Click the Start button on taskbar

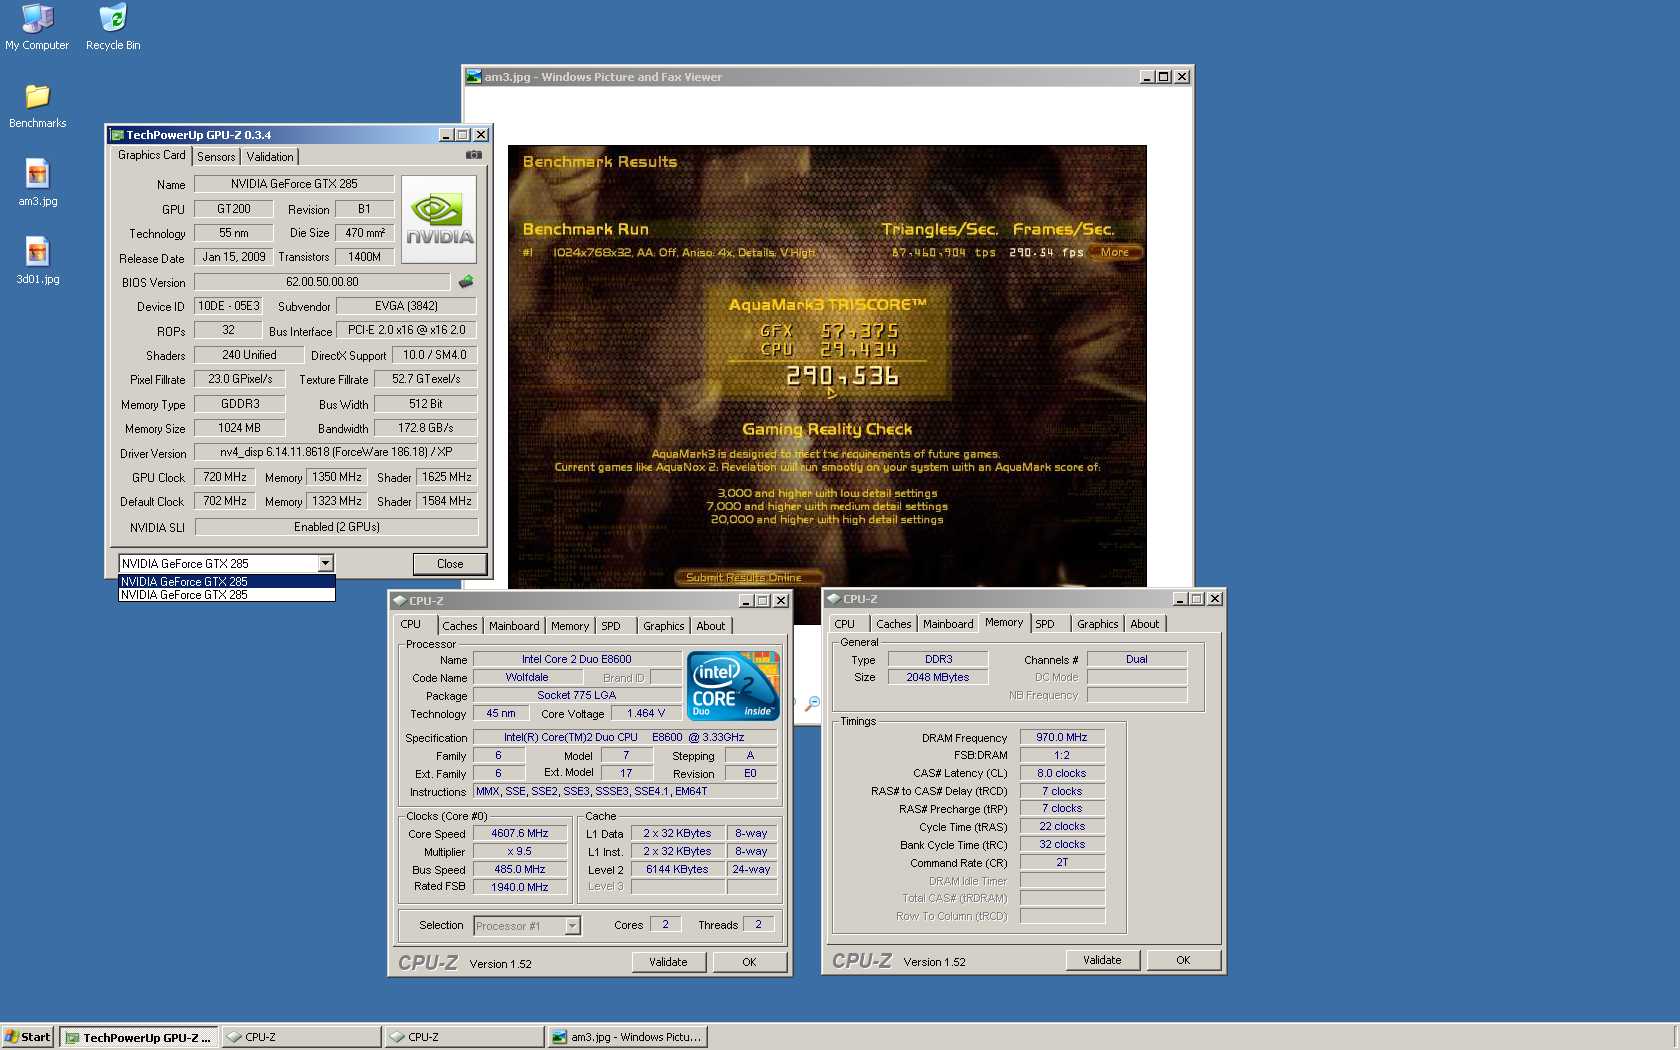tap(27, 1037)
